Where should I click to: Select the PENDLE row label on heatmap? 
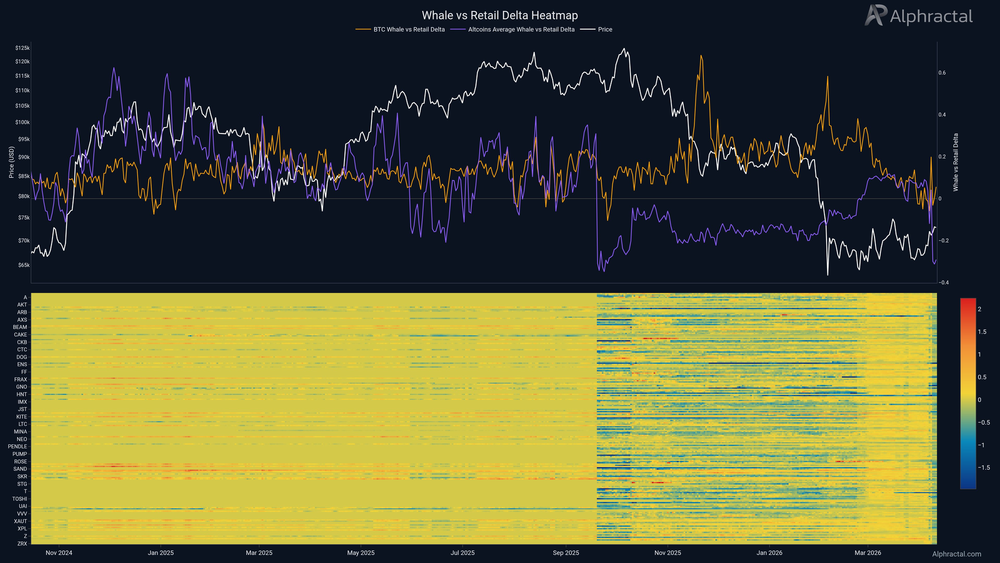(18, 446)
